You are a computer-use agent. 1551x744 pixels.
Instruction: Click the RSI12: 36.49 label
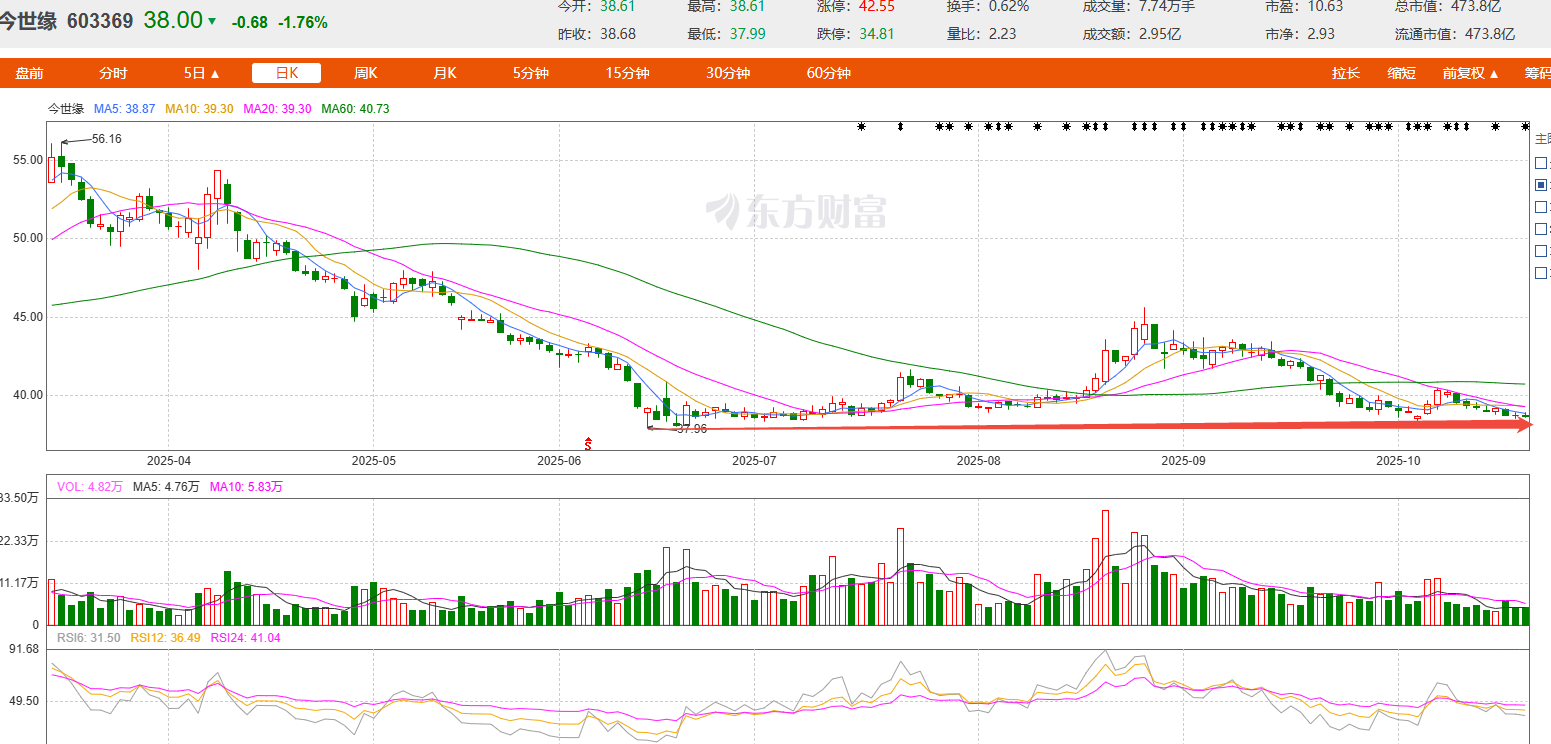[x=165, y=637]
